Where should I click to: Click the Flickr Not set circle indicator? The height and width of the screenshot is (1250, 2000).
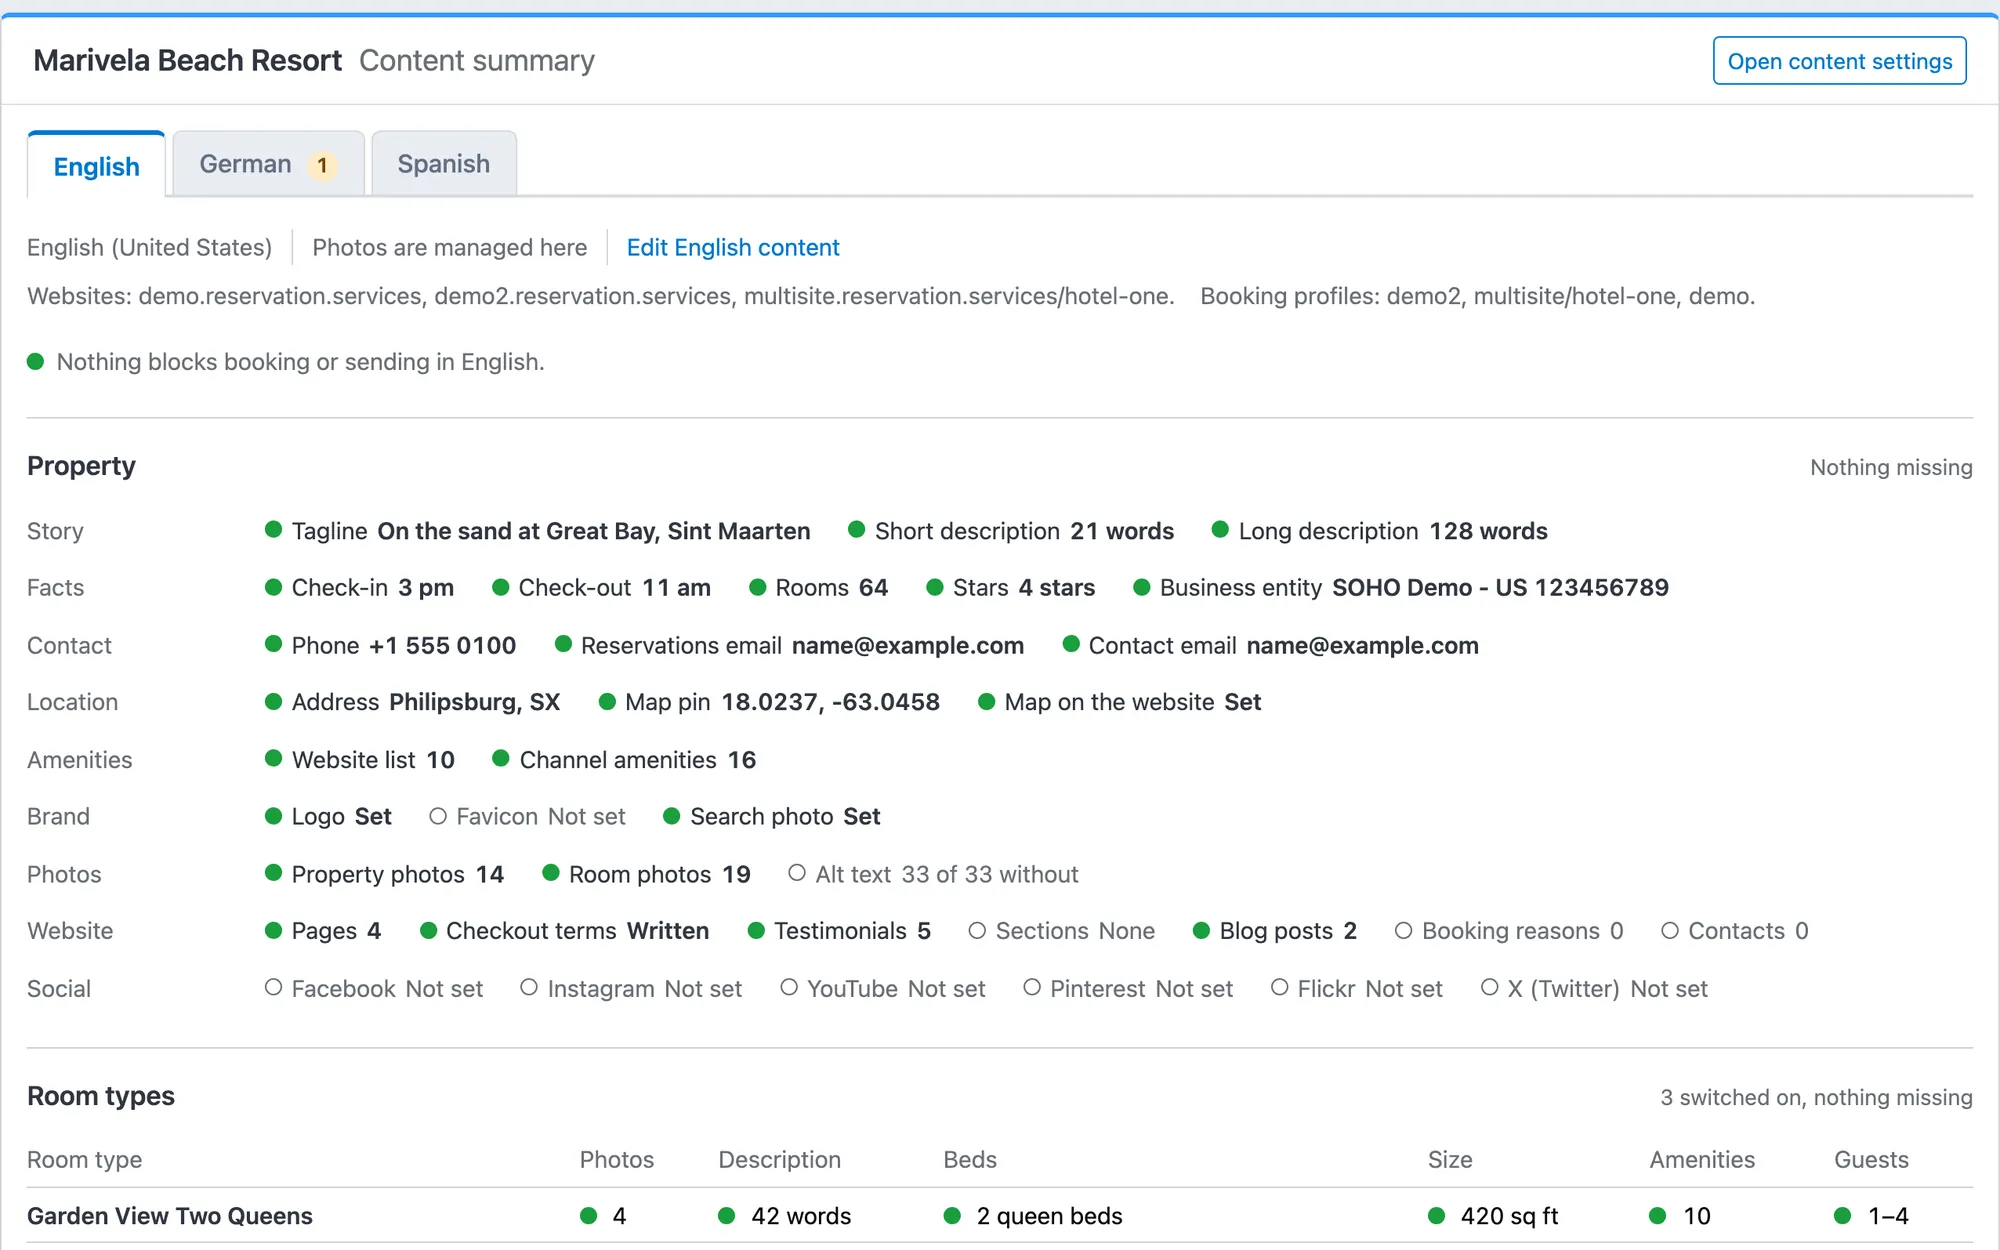[x=1279, y=988]
